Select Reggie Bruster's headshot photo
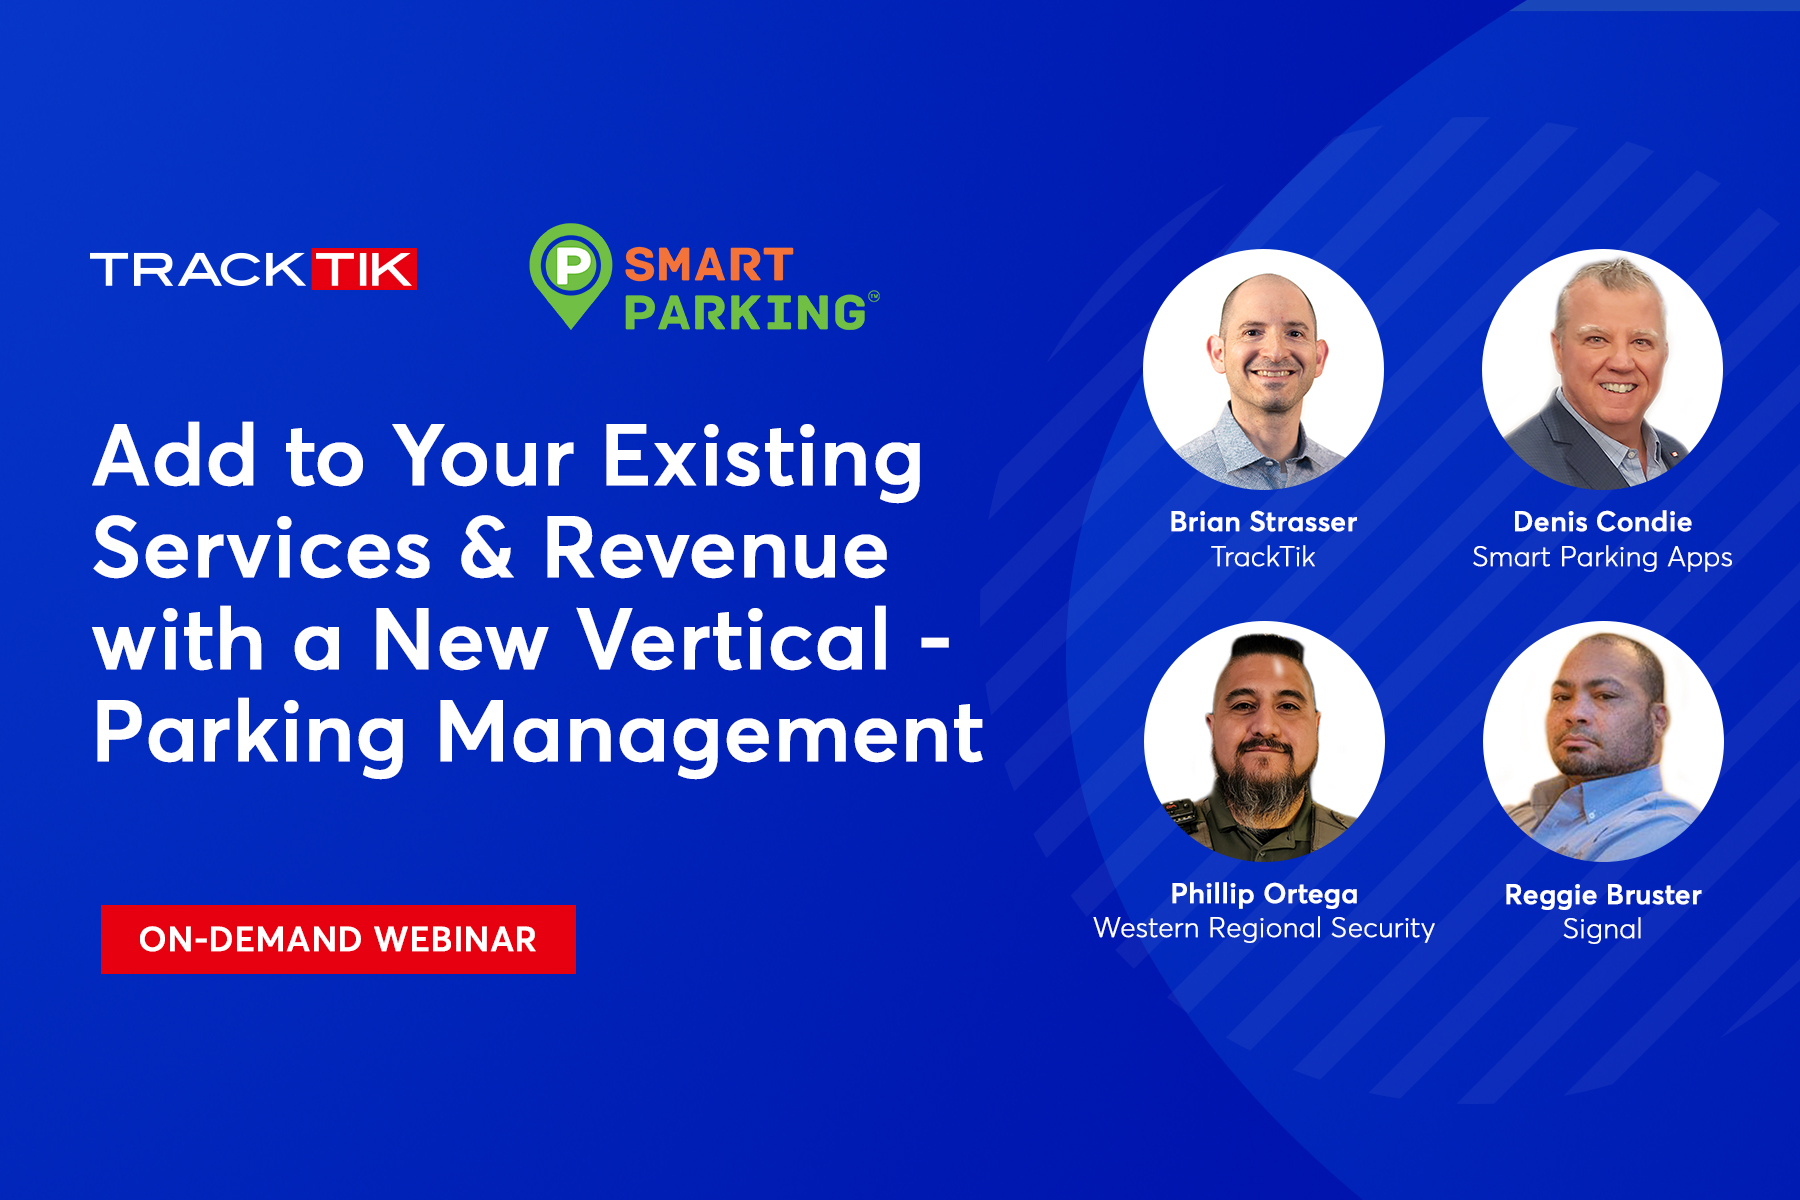 1603,741
